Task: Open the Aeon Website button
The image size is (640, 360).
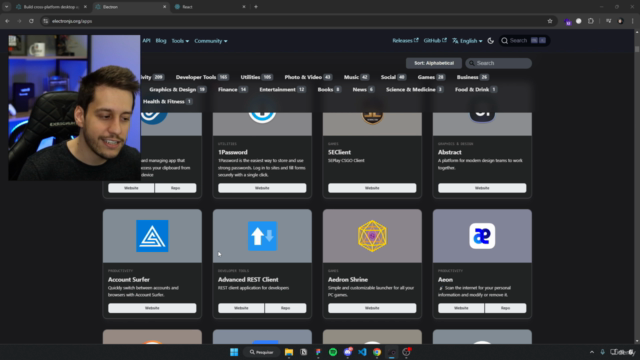Action: pos(461,308)
